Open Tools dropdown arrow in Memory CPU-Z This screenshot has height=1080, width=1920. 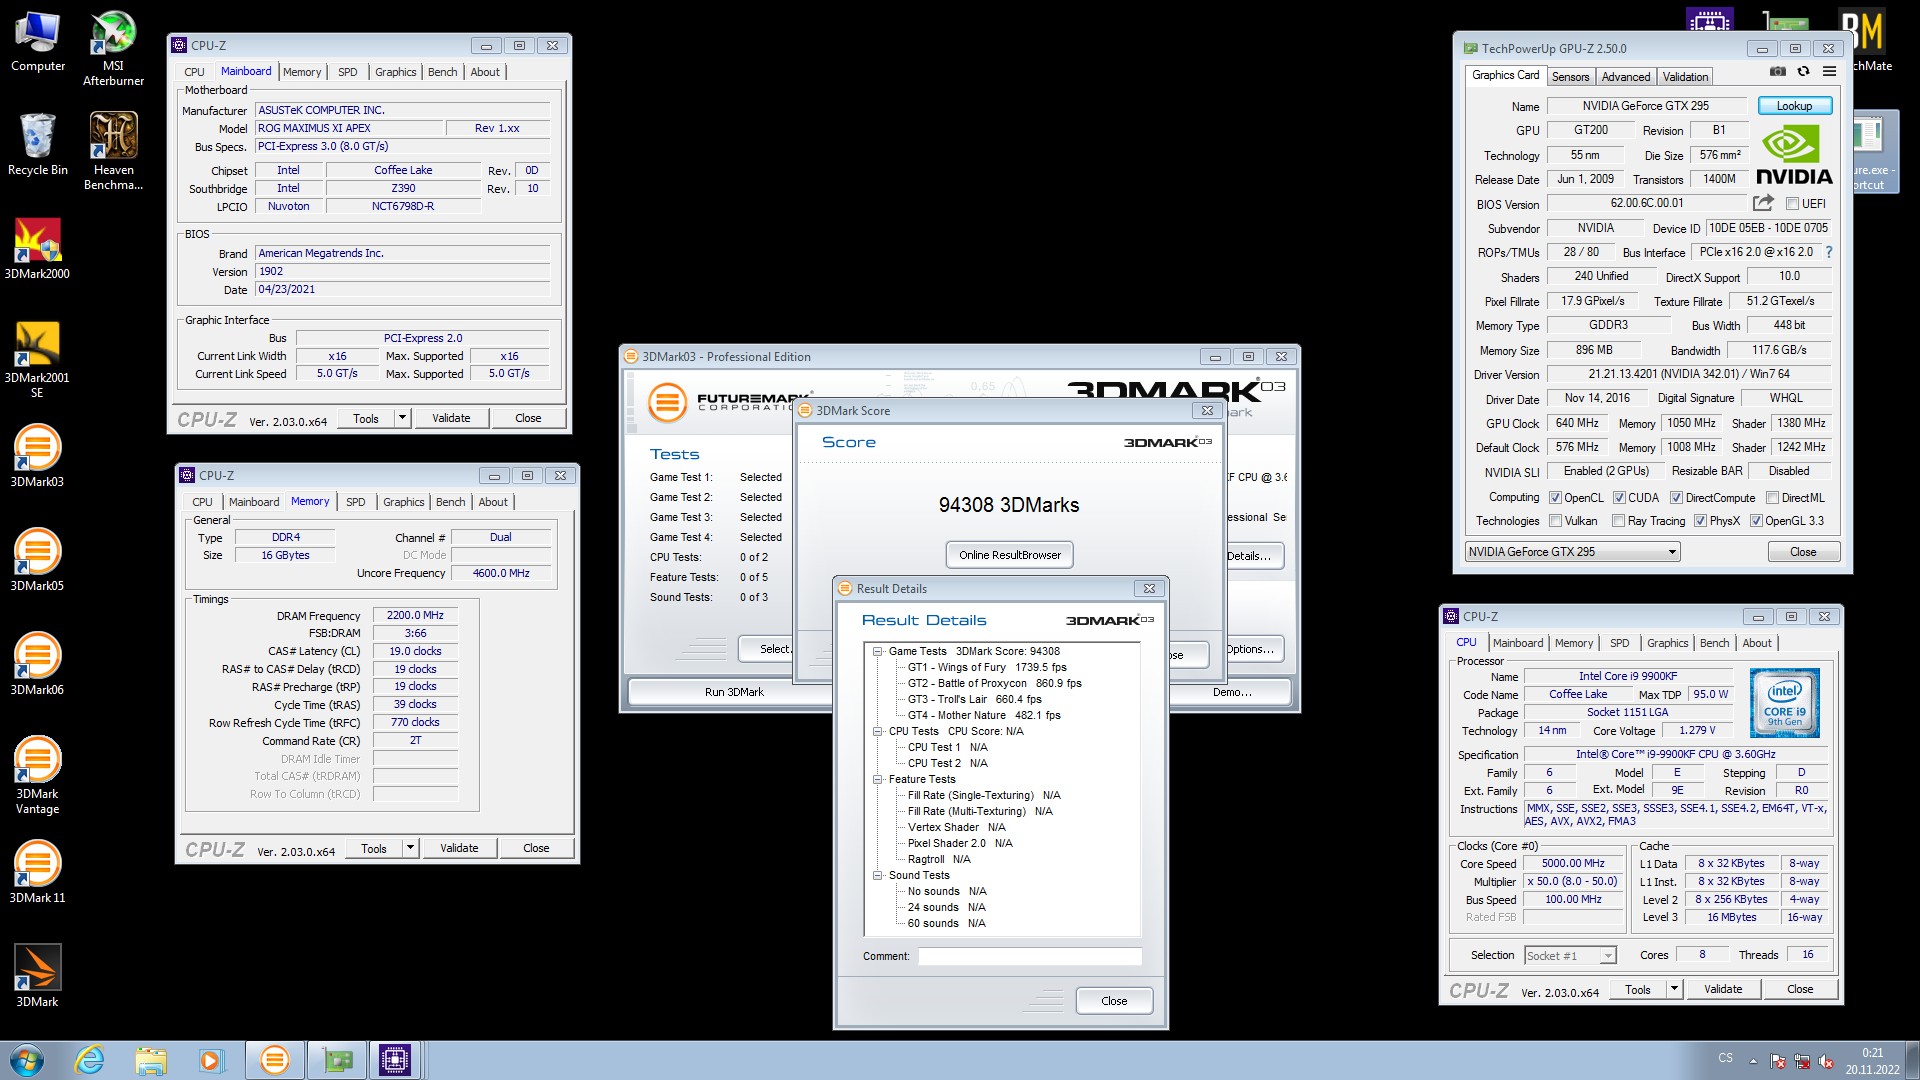[x=410, y=848]
